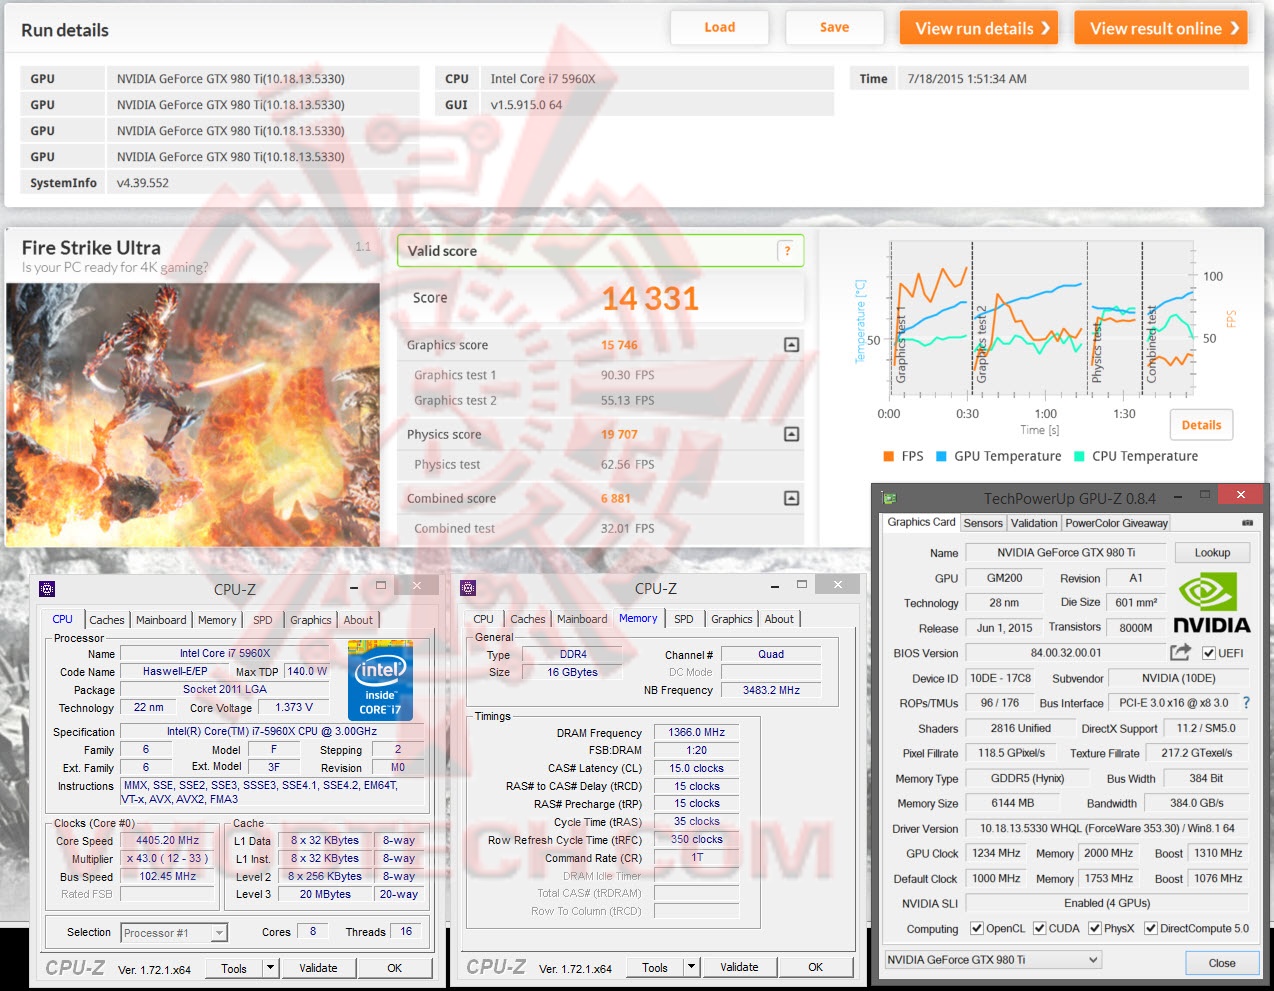Switch to Caches tab in left CPU-Z
This screenshot has width=1274, height=991.
[107, 620]
